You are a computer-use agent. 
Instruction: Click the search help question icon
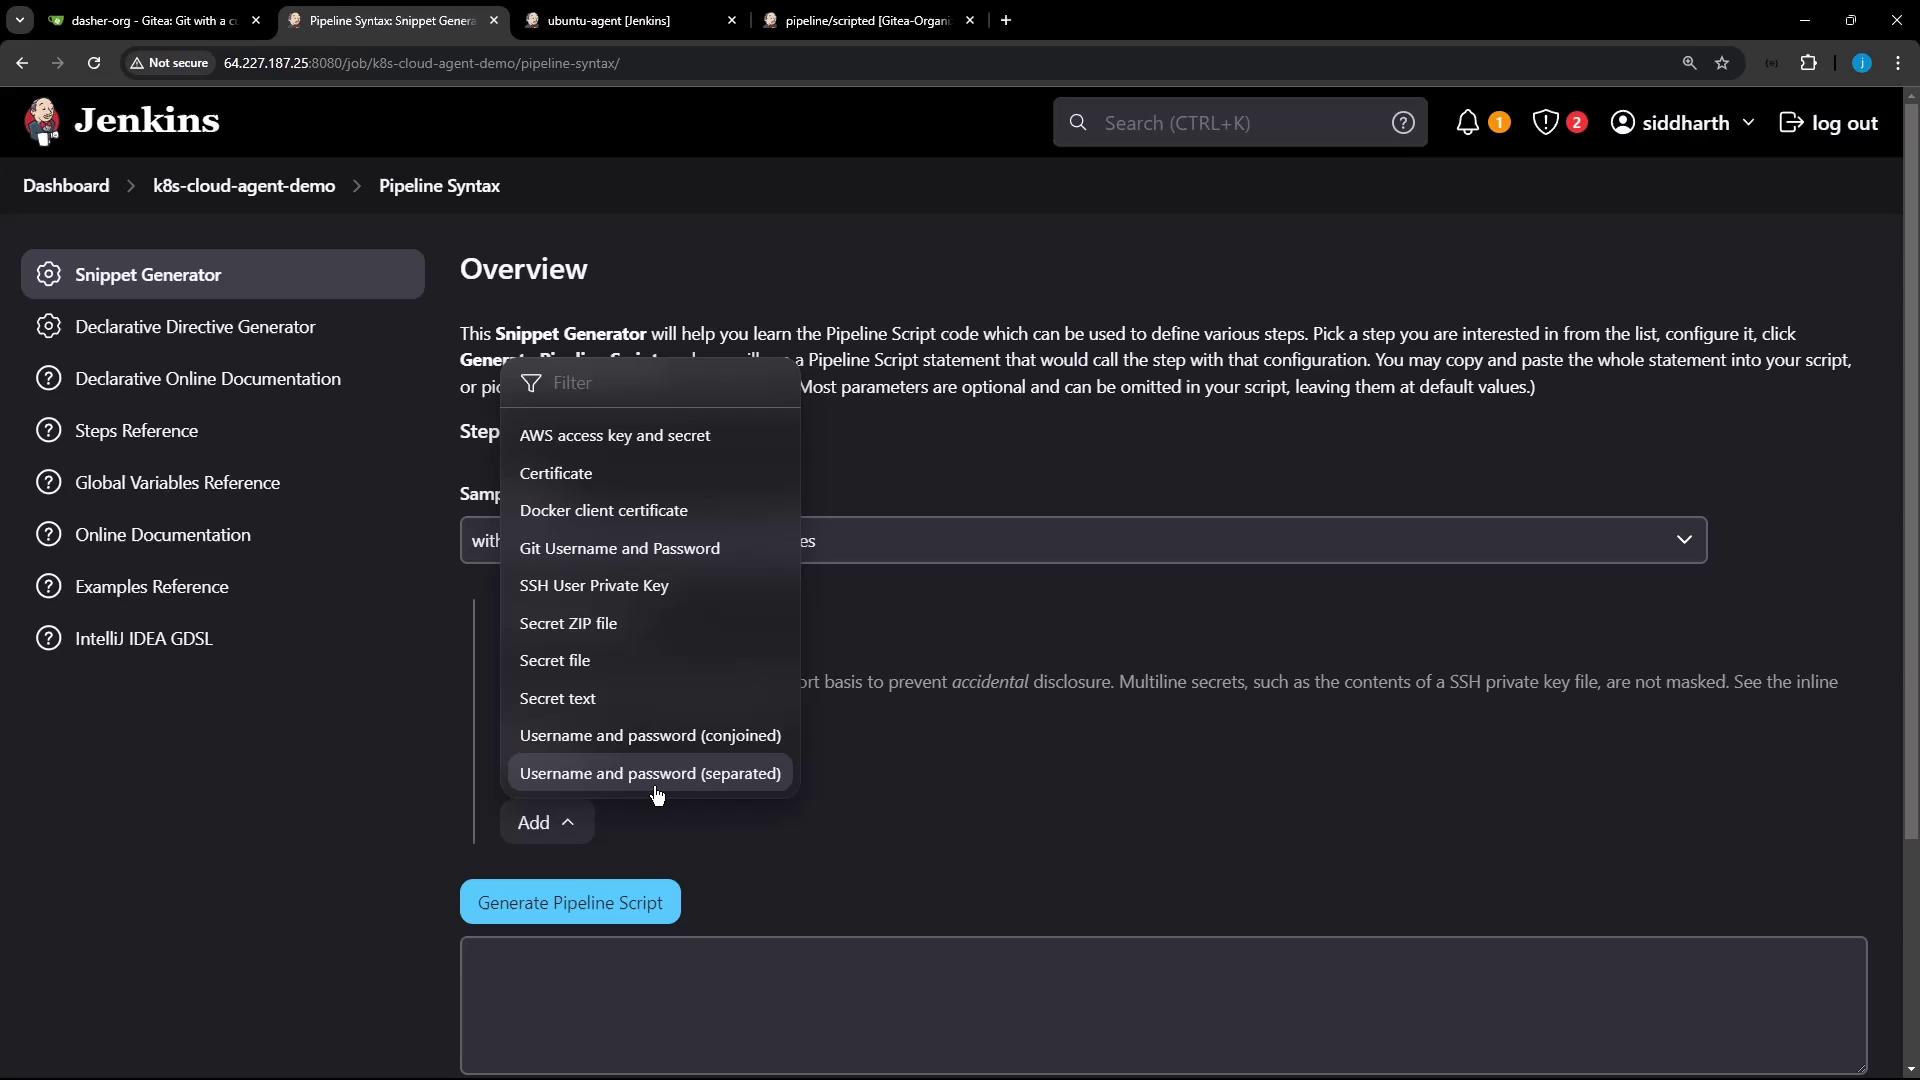coord(1403,123)
